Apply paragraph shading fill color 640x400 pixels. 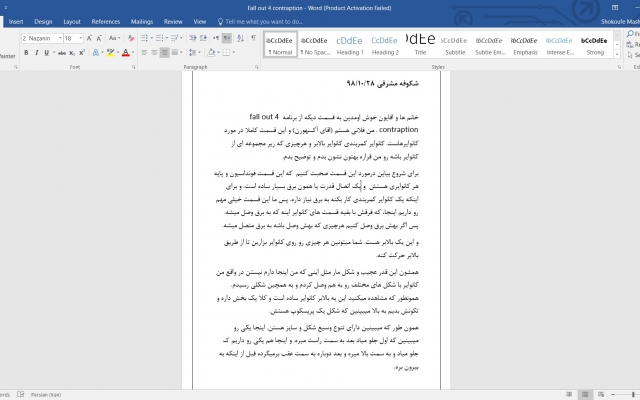pos(211,53)
